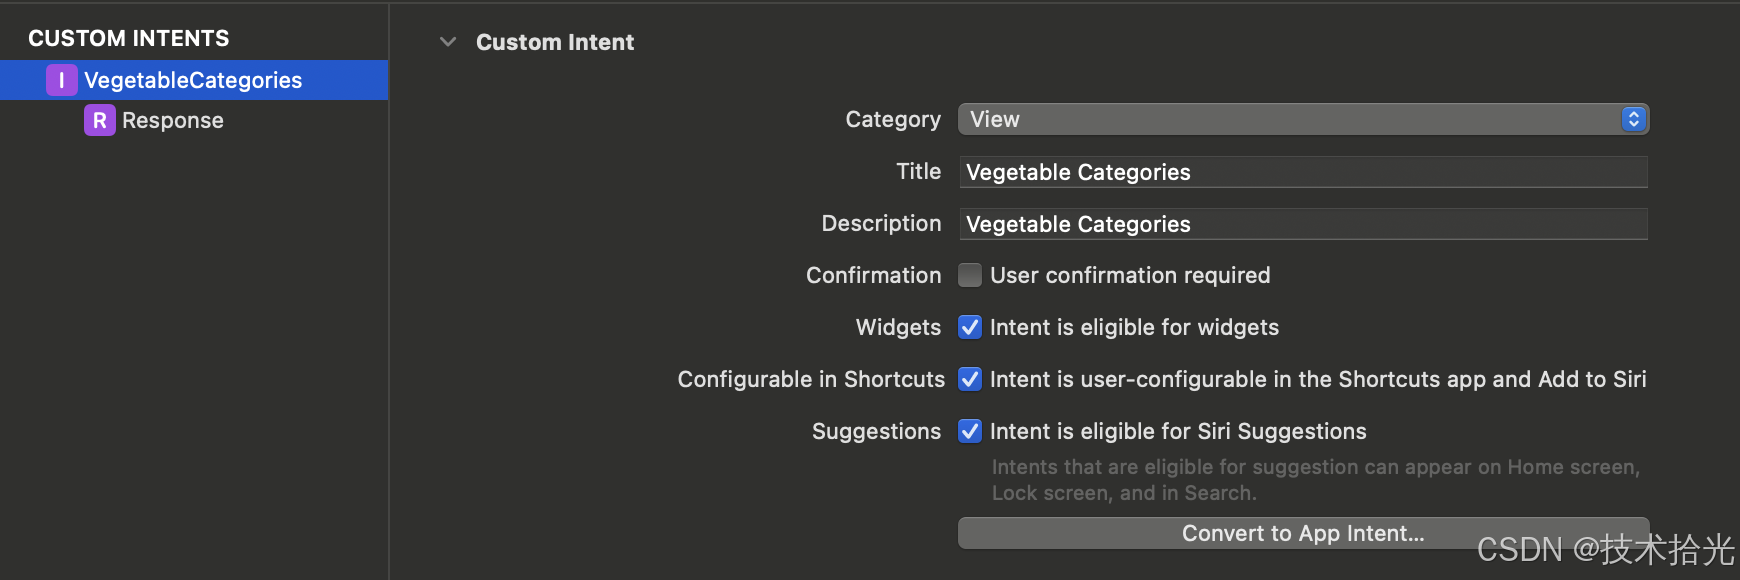Open the Category dropdown showing View
The width and height of the screenshot is (1740, 580).
(x=1290, y=119)
